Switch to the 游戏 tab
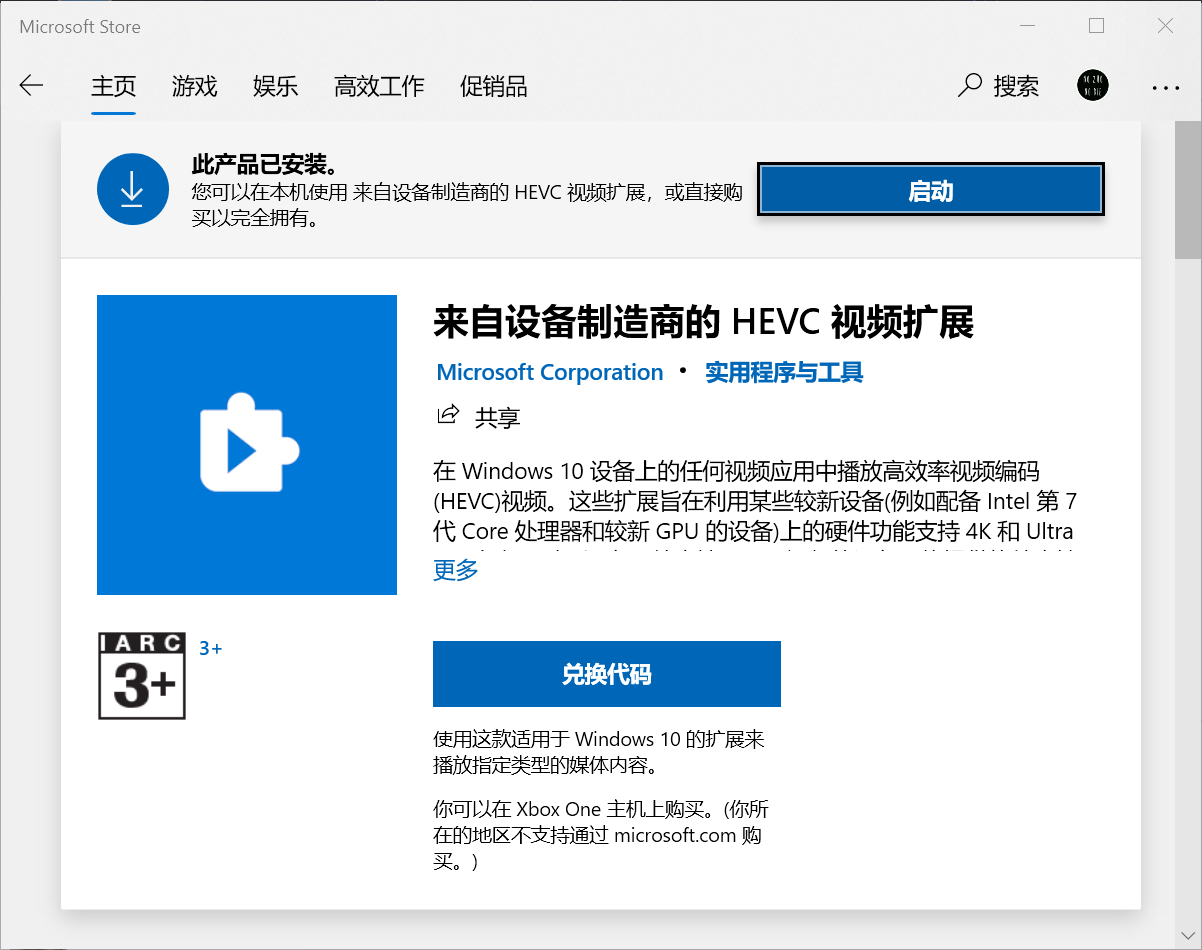The height and width of the screenshot is (950, 1202). 194,87
